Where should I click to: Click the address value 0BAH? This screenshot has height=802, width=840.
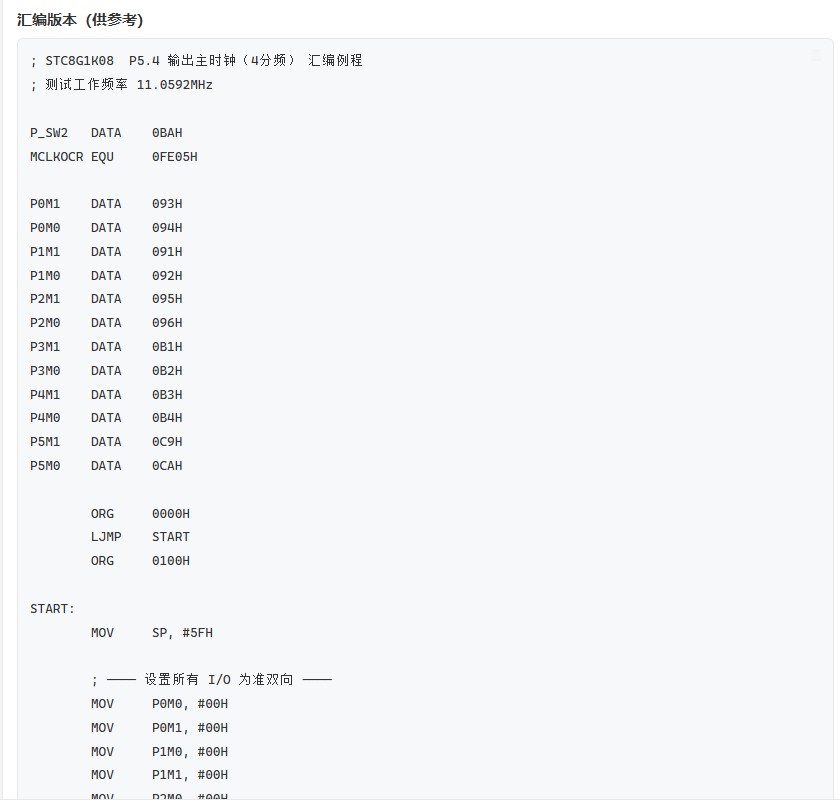click(x=167, y=133)
